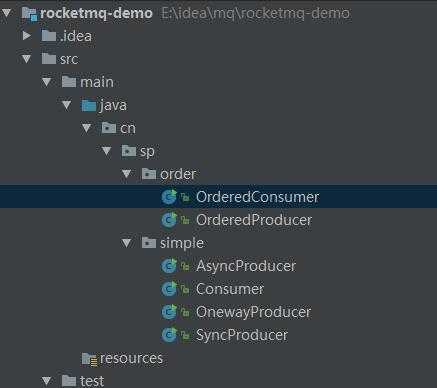Click OrderedProducer's green access modifier icon
Viewport: 437px width, 388px height.
[x=185, y=220]
